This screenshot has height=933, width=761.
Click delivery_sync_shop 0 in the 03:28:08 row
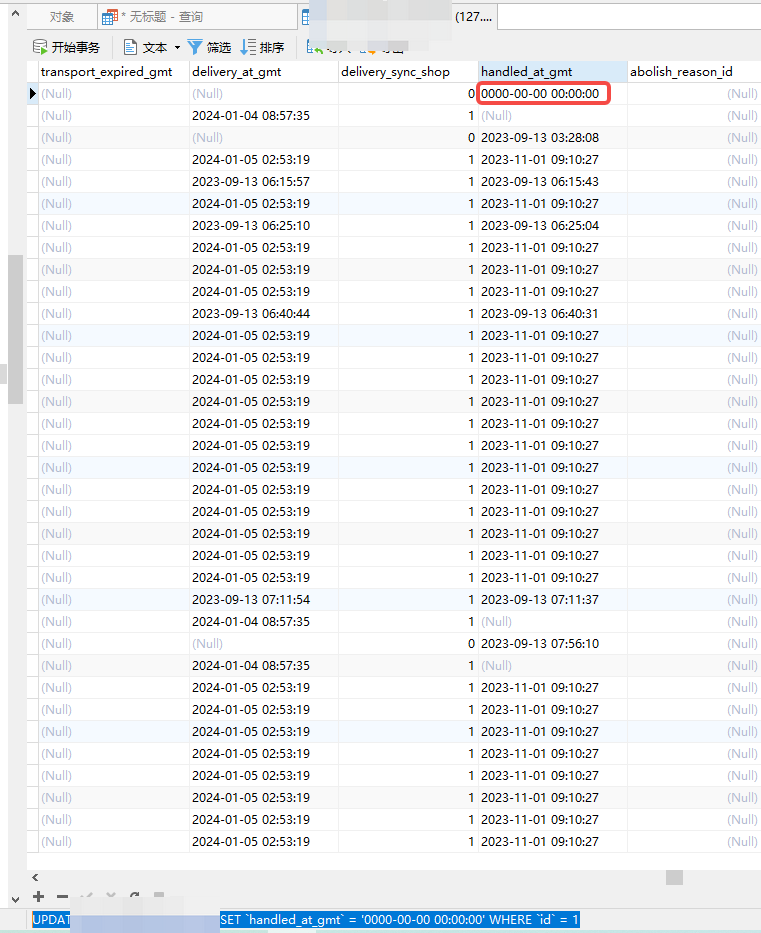pyautogui.click(x=408, y=137)
